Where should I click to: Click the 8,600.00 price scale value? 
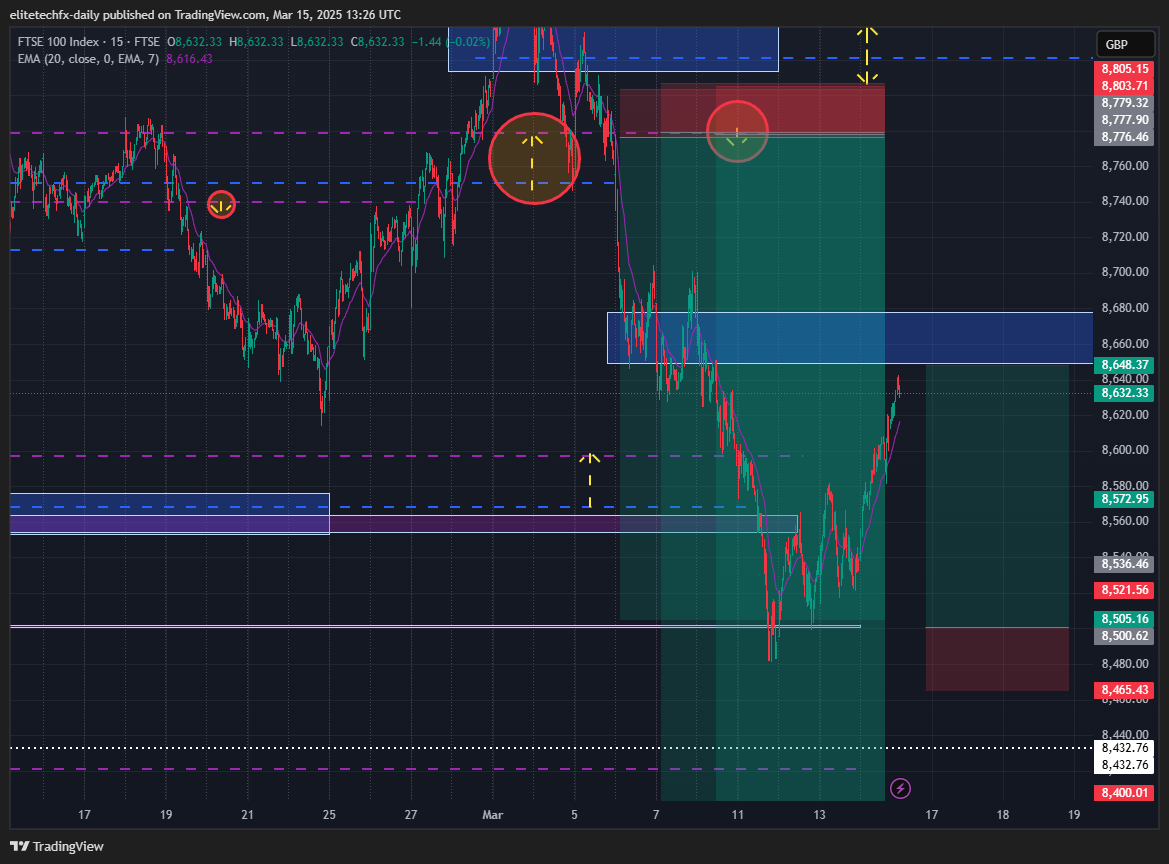tap(1124, 450)
